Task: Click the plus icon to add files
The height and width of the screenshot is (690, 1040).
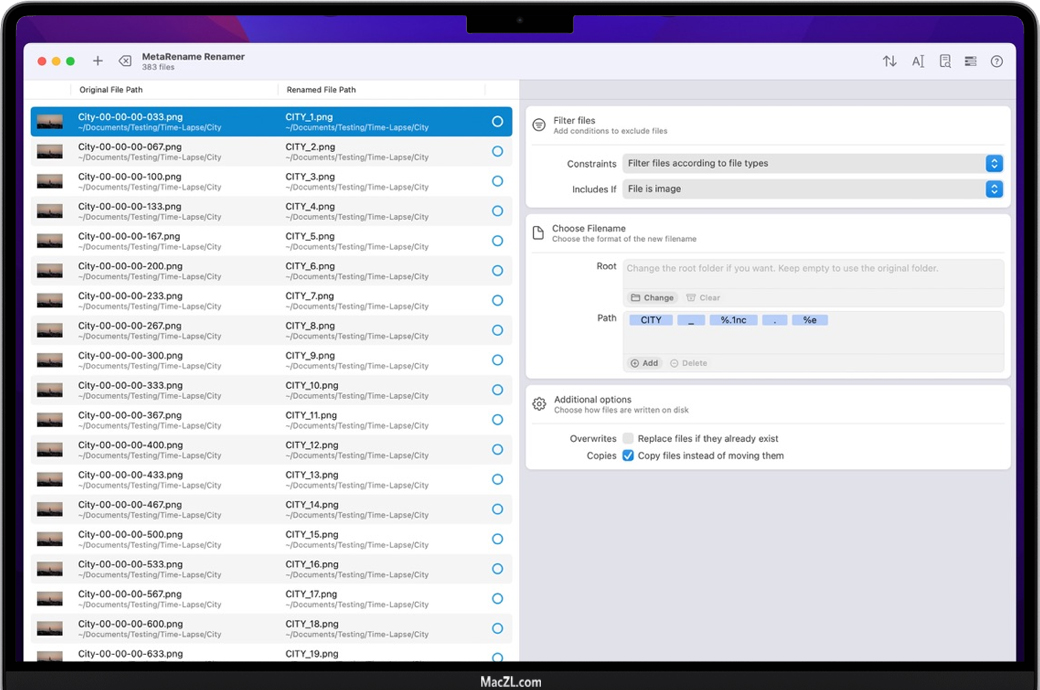Action: (98, 61)
